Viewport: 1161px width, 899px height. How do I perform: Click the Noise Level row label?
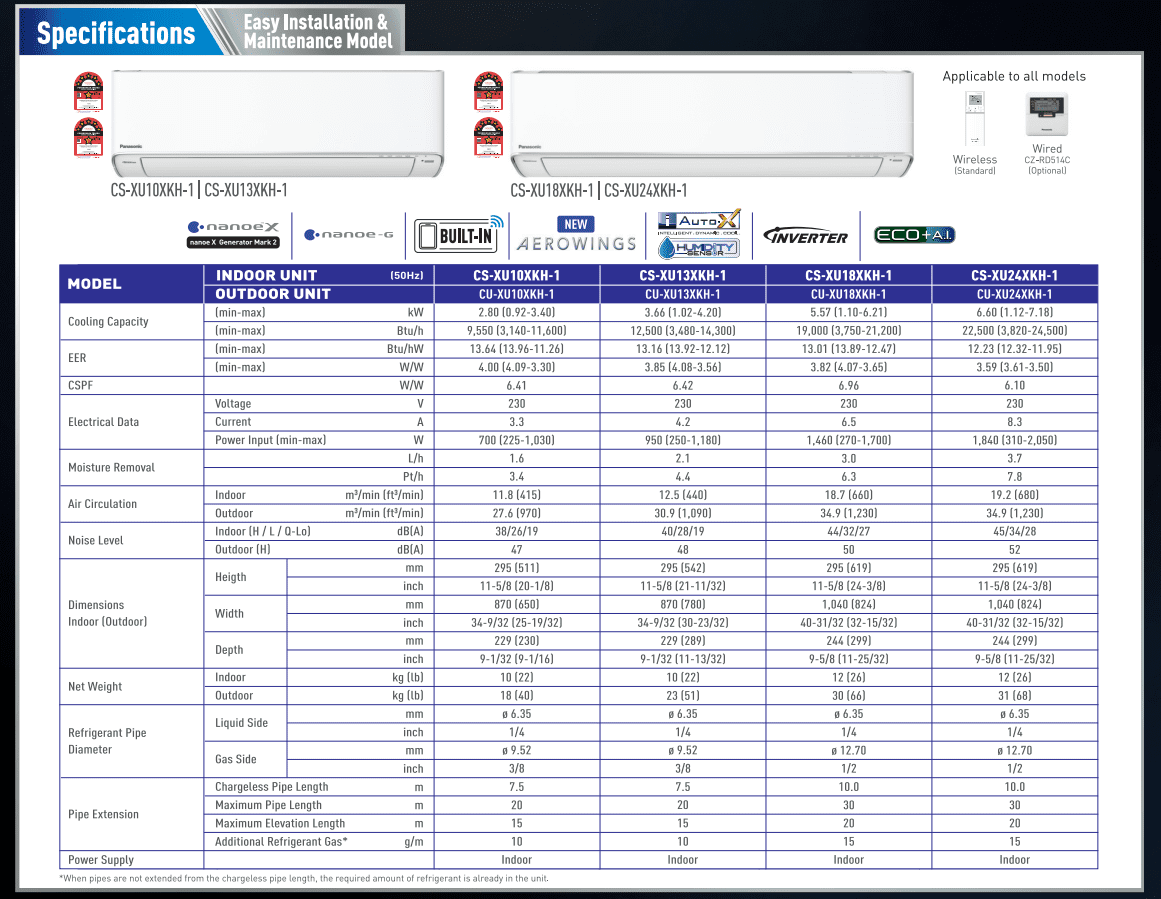96,540
